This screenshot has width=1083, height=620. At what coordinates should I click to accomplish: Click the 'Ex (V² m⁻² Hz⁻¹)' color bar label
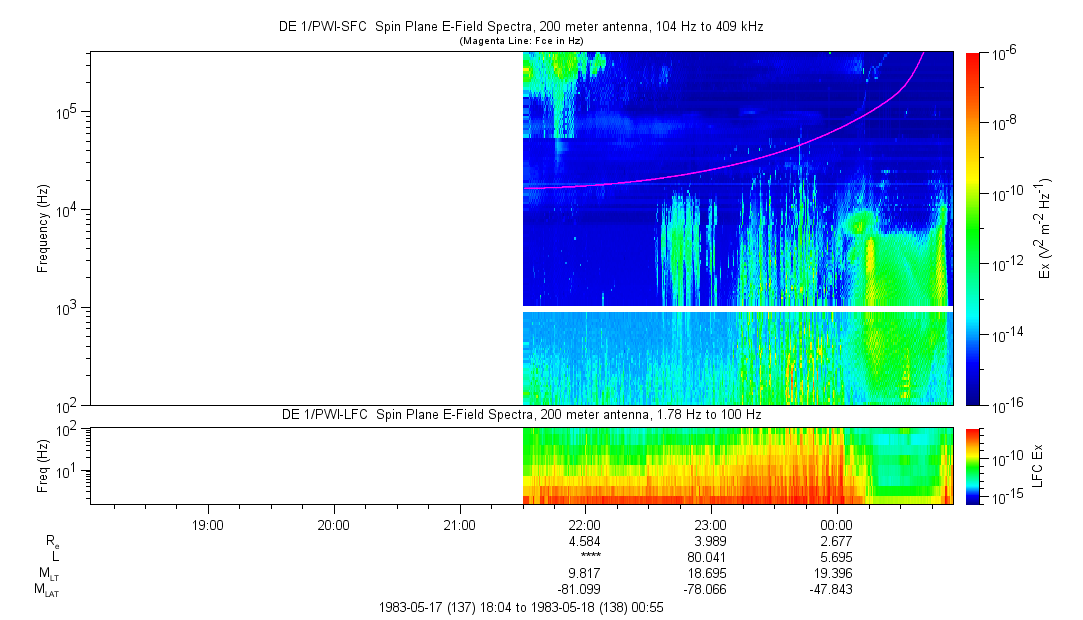tap(1043, 229)
